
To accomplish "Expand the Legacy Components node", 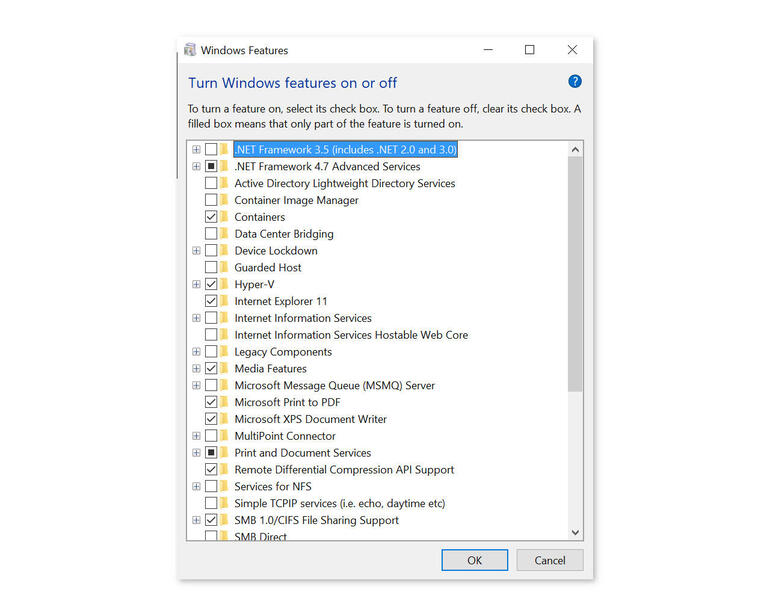I will [196, 351].
